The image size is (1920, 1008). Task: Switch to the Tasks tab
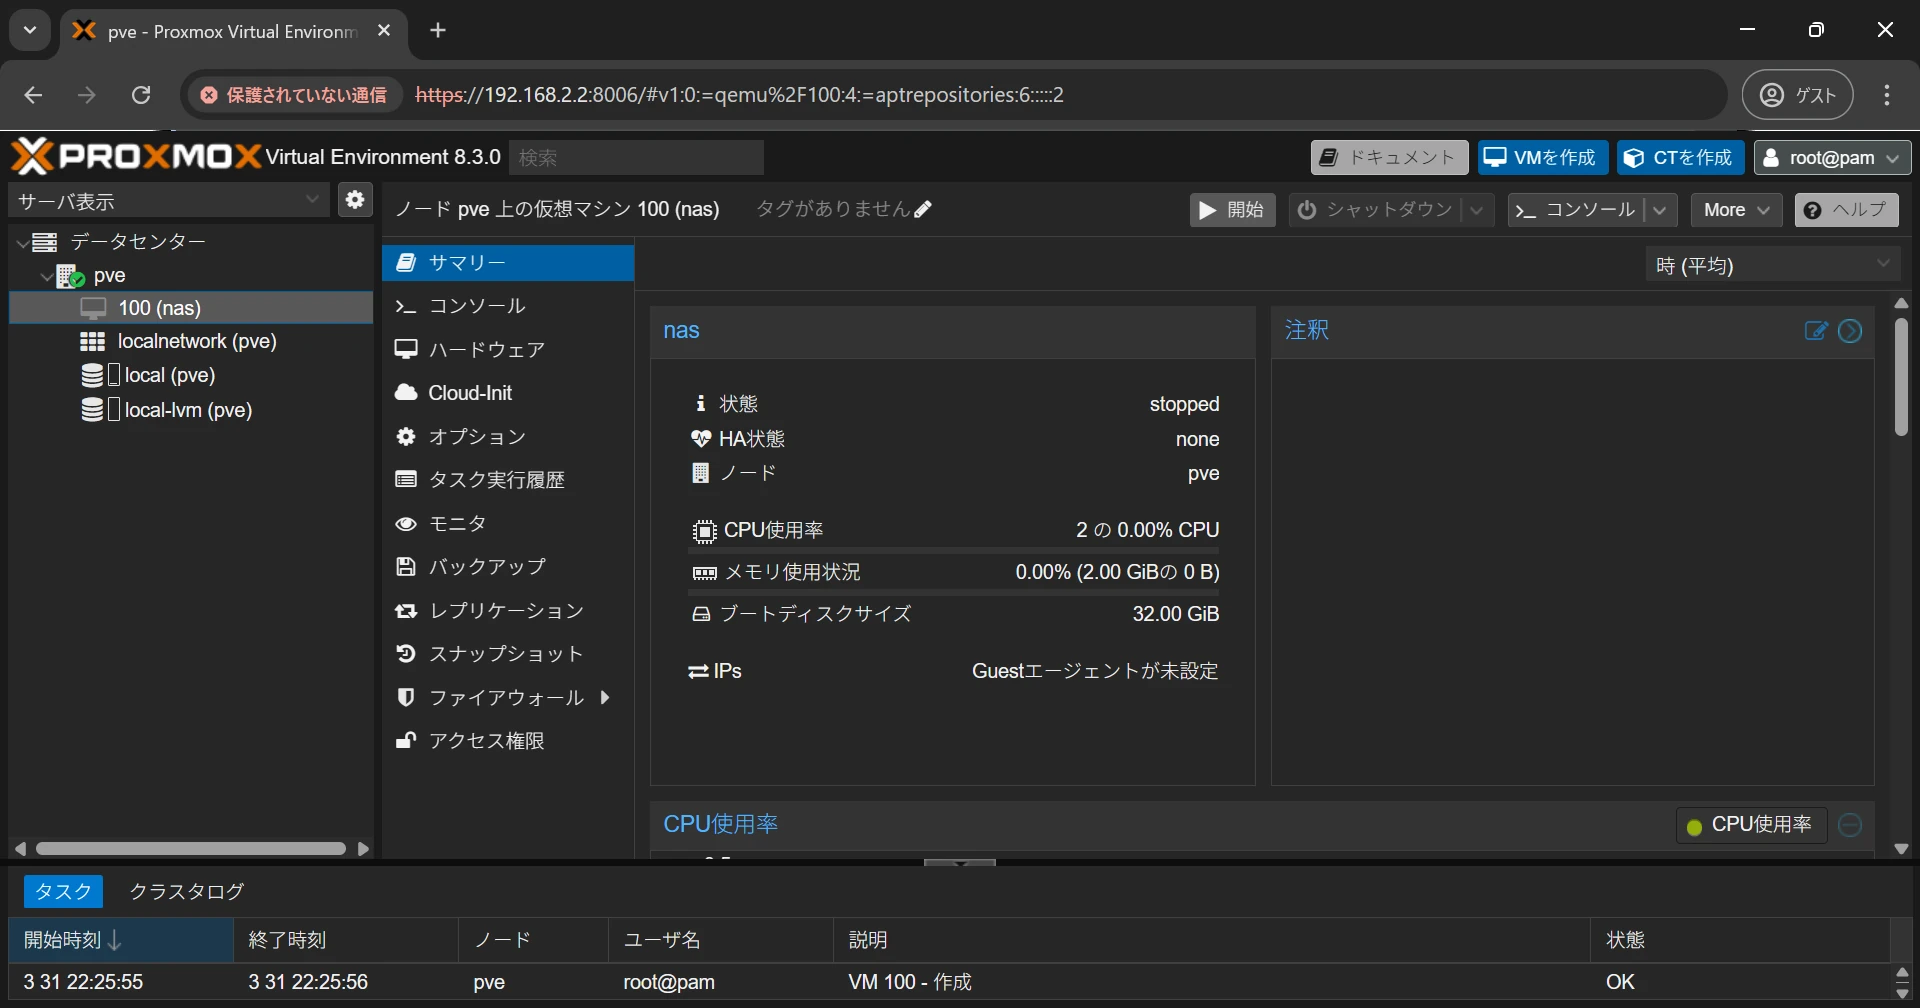click(x=63, y=891)
